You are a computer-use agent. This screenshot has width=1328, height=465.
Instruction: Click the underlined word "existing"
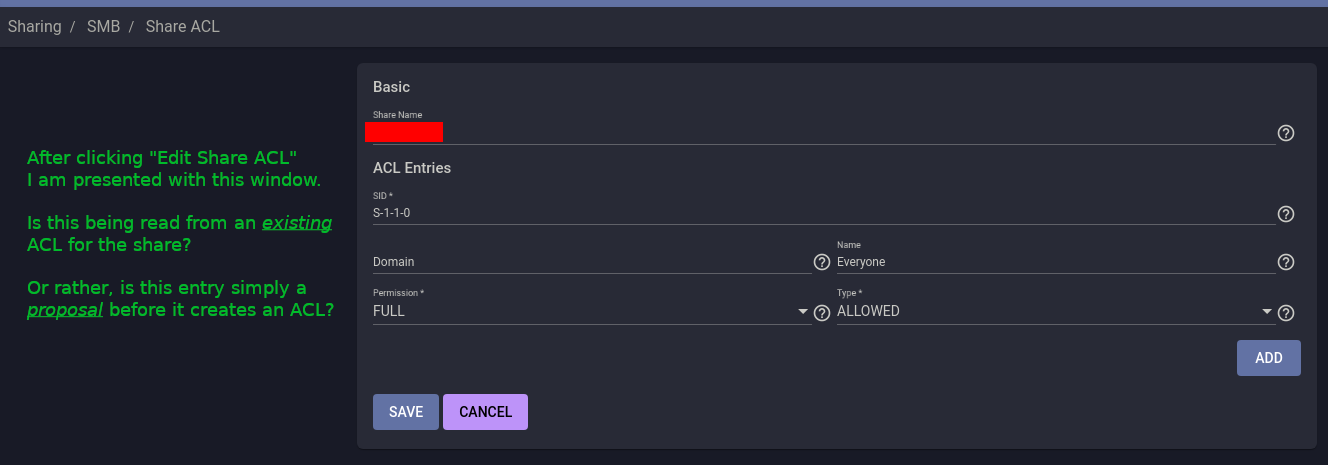click(x=297, y=223)
